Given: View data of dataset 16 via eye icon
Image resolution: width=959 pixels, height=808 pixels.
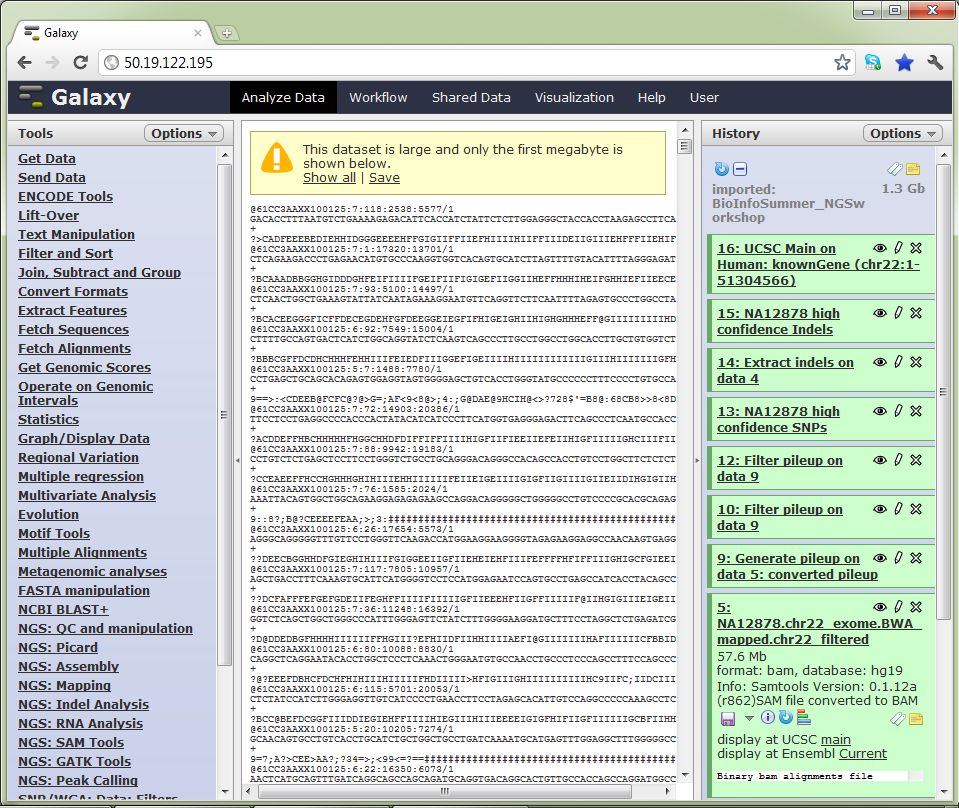Looking at the screenshot, I should pos(880,248).
